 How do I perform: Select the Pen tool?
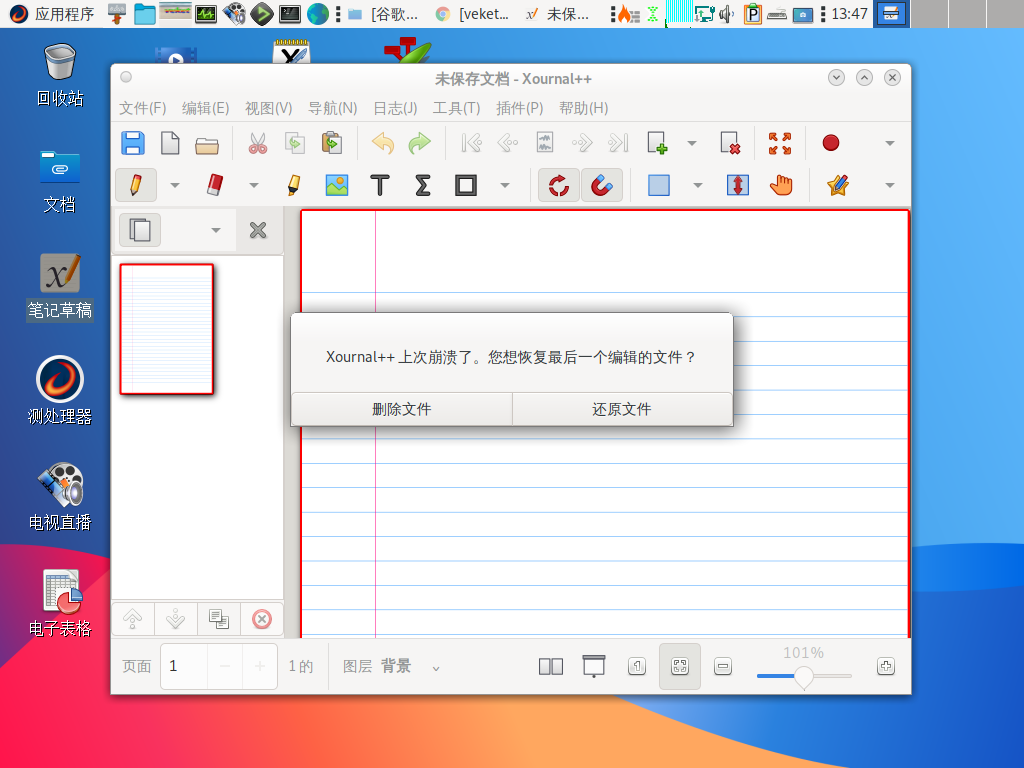click(136, 185)
